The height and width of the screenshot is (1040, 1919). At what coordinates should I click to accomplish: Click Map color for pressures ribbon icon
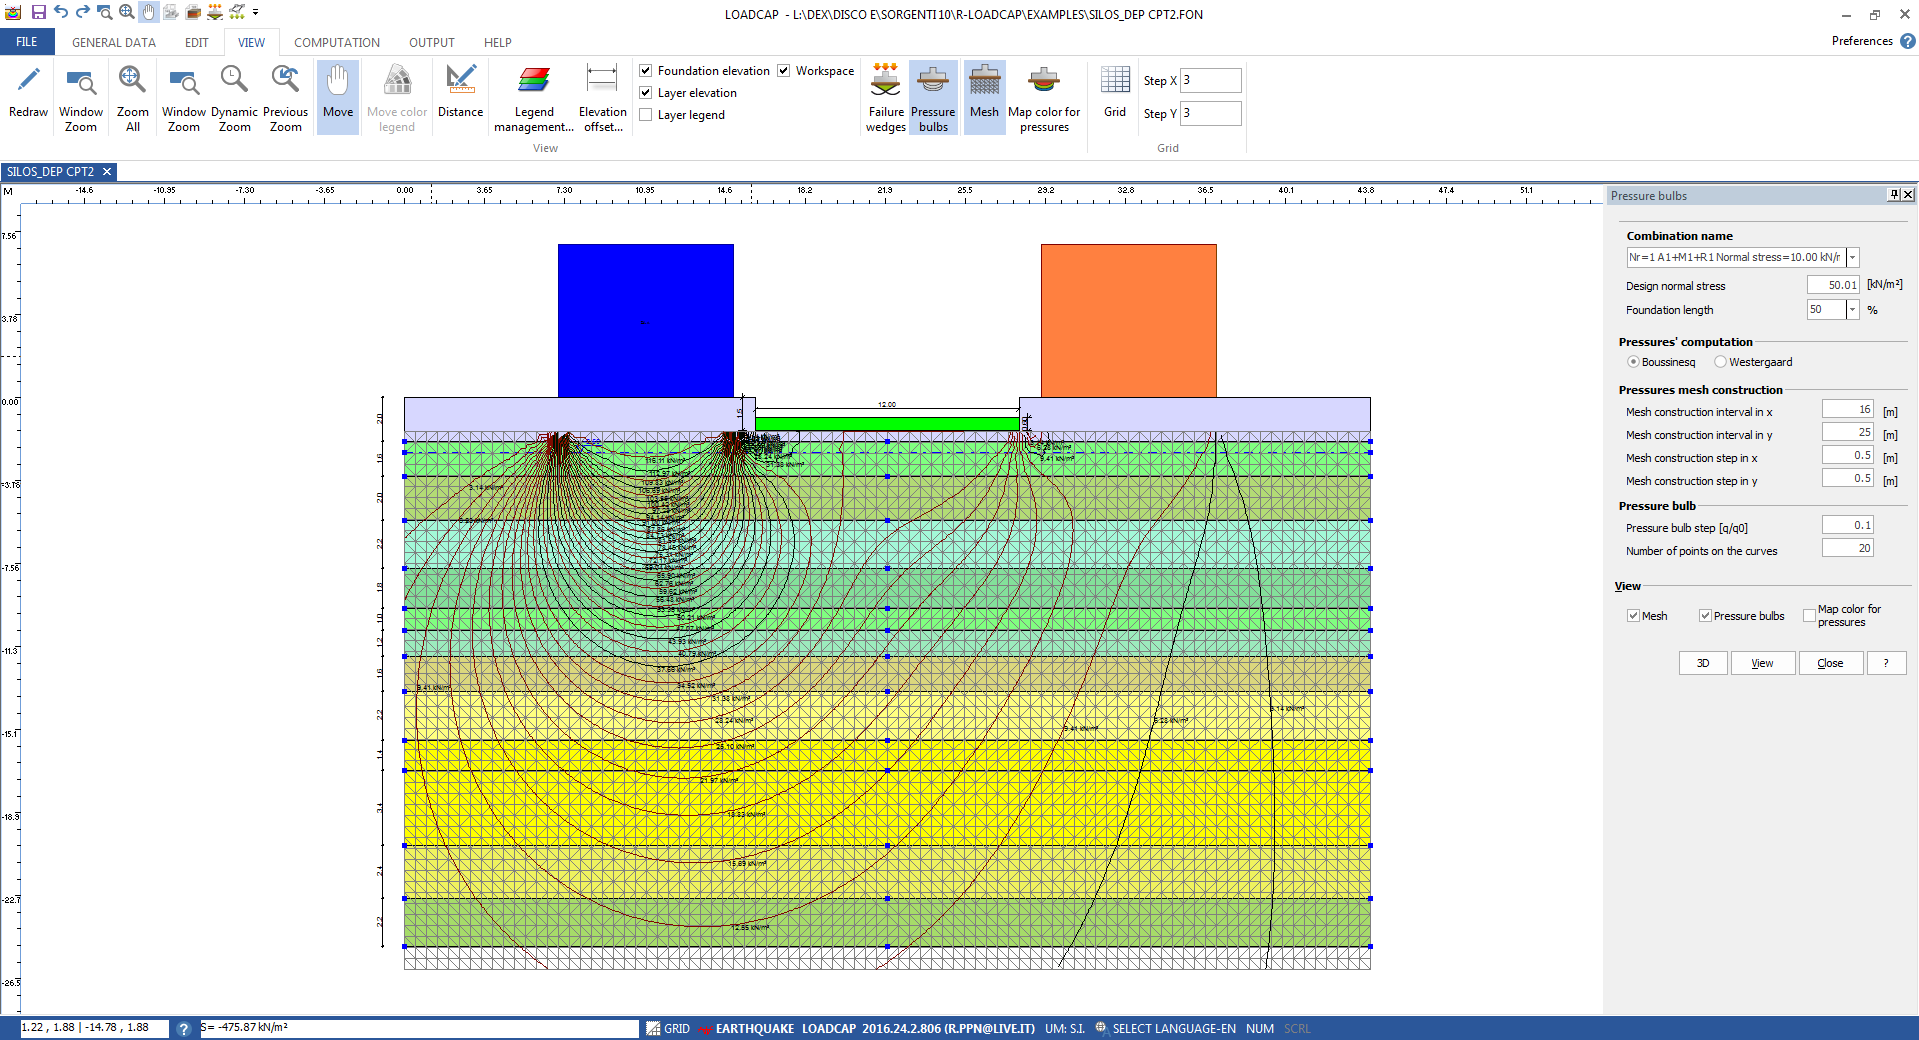[x=1044, y=80]
